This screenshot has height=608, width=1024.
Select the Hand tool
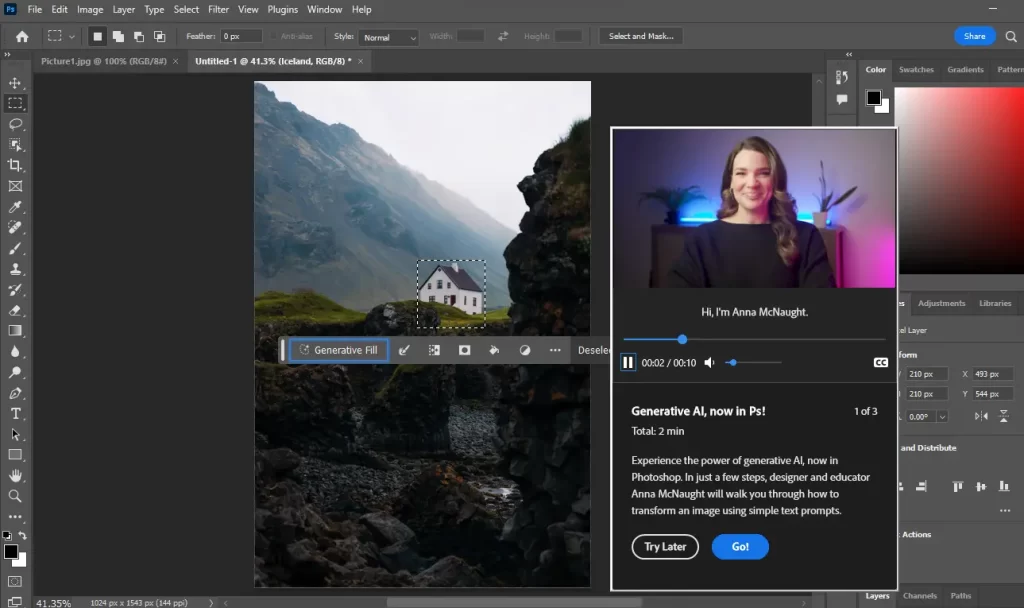[x=15, y=475]
